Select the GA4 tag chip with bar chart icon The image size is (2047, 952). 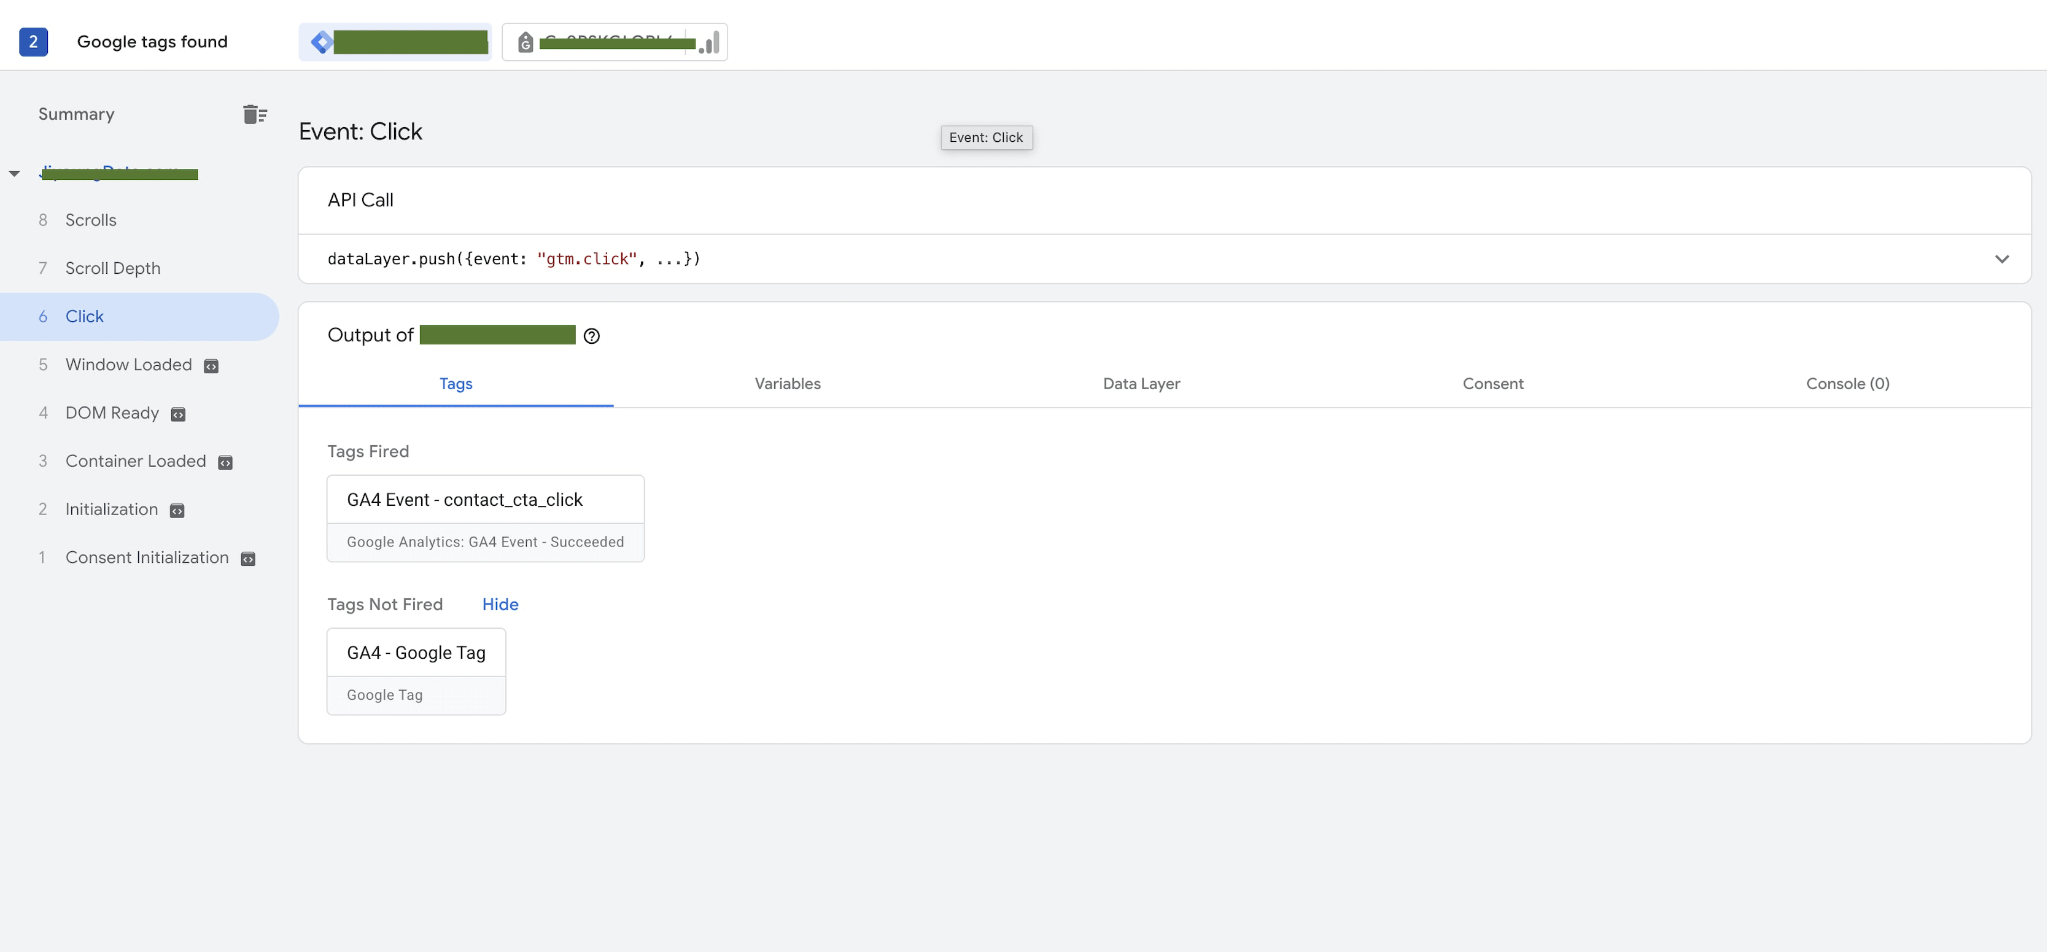[x=615, y=42]
